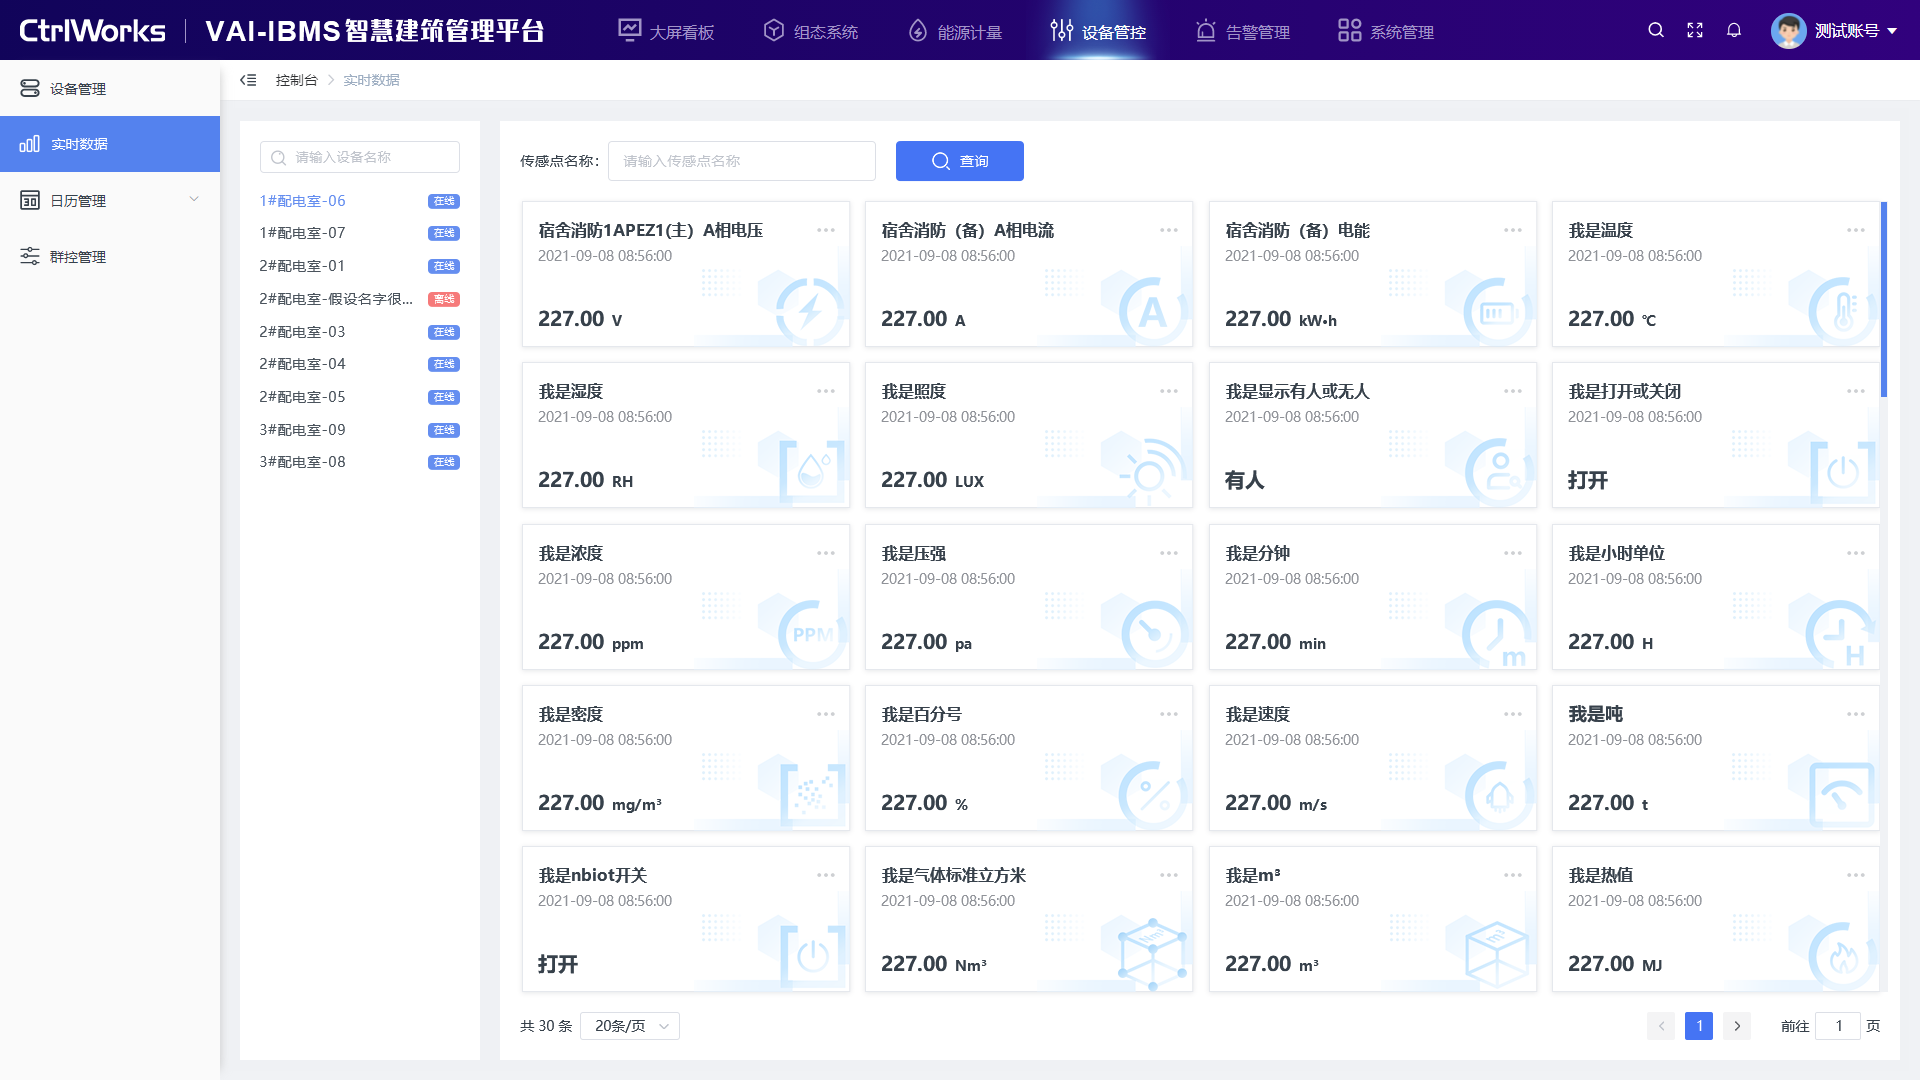
Task: Open more options on A相电流 card
Action: 1169,230
